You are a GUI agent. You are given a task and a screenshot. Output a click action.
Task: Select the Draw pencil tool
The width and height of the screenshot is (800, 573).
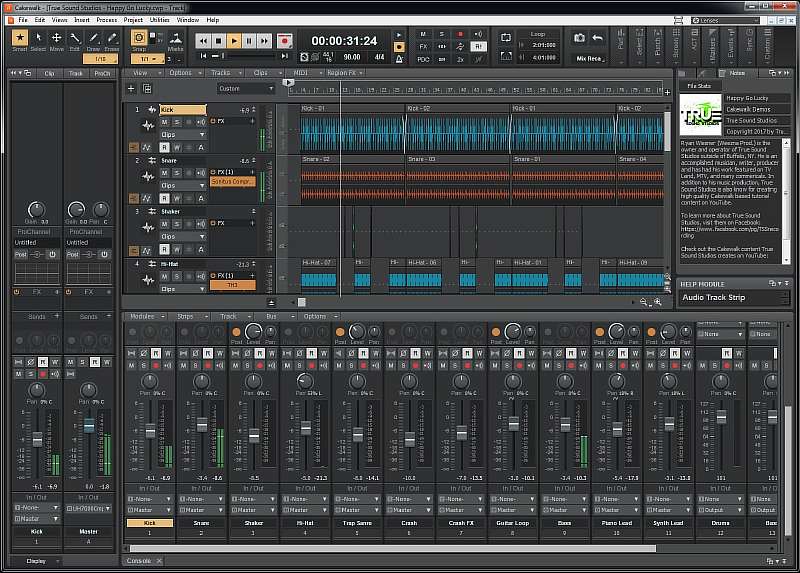93,38
